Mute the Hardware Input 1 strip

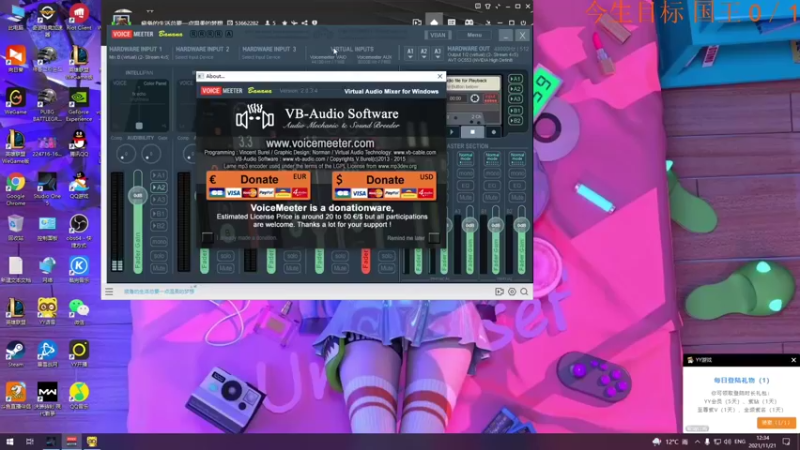[159, 268]
